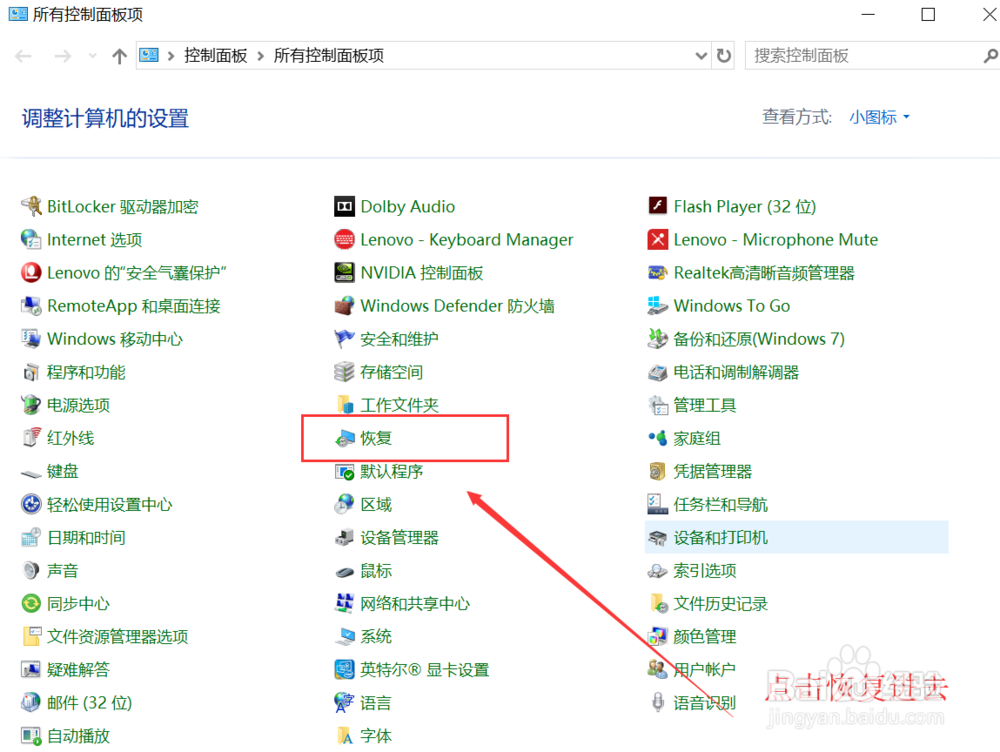This screenshot has width=1000, height=752.
Task: Open NVIDIA 控制面板 icon
Action: 344,273
